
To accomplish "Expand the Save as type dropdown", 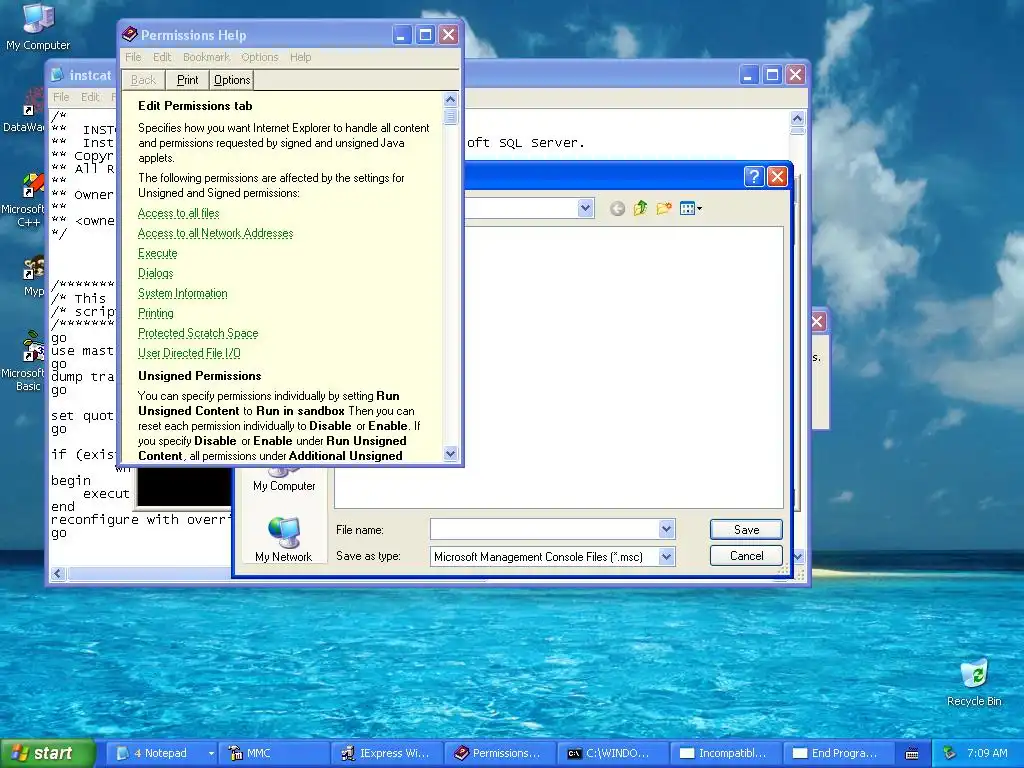I will pyautogui.click(x=666, y=556).
